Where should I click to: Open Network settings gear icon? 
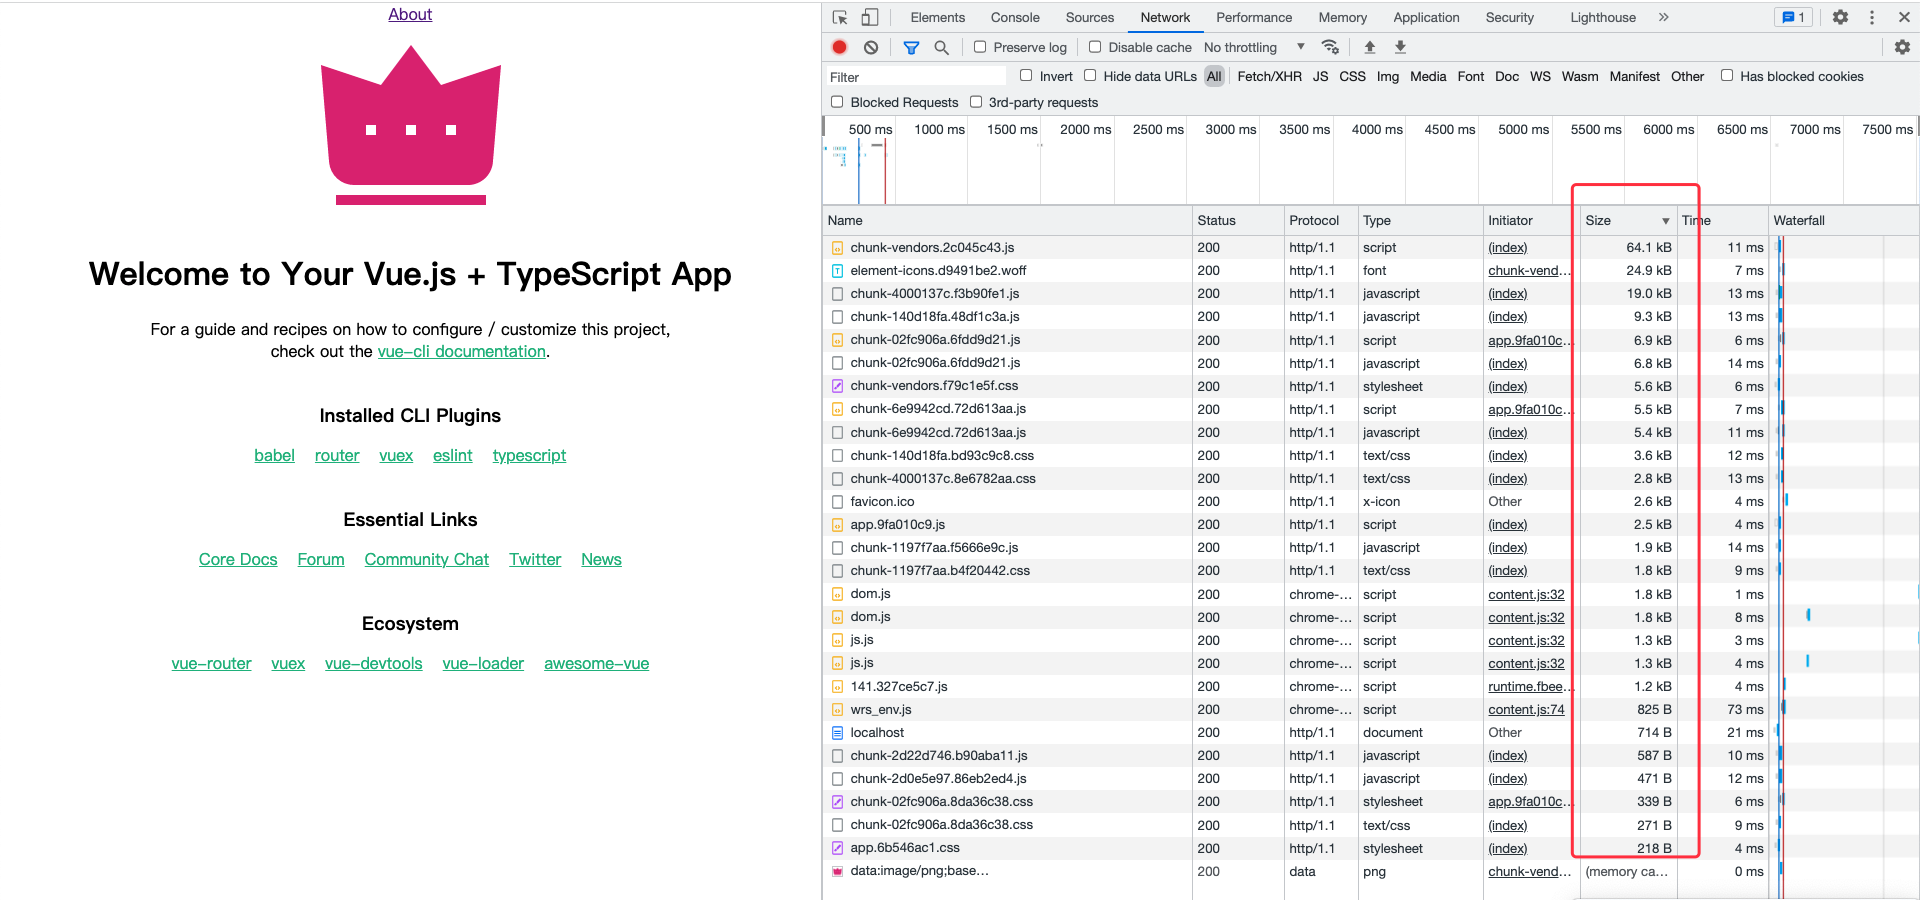(x=1902, y=47)
